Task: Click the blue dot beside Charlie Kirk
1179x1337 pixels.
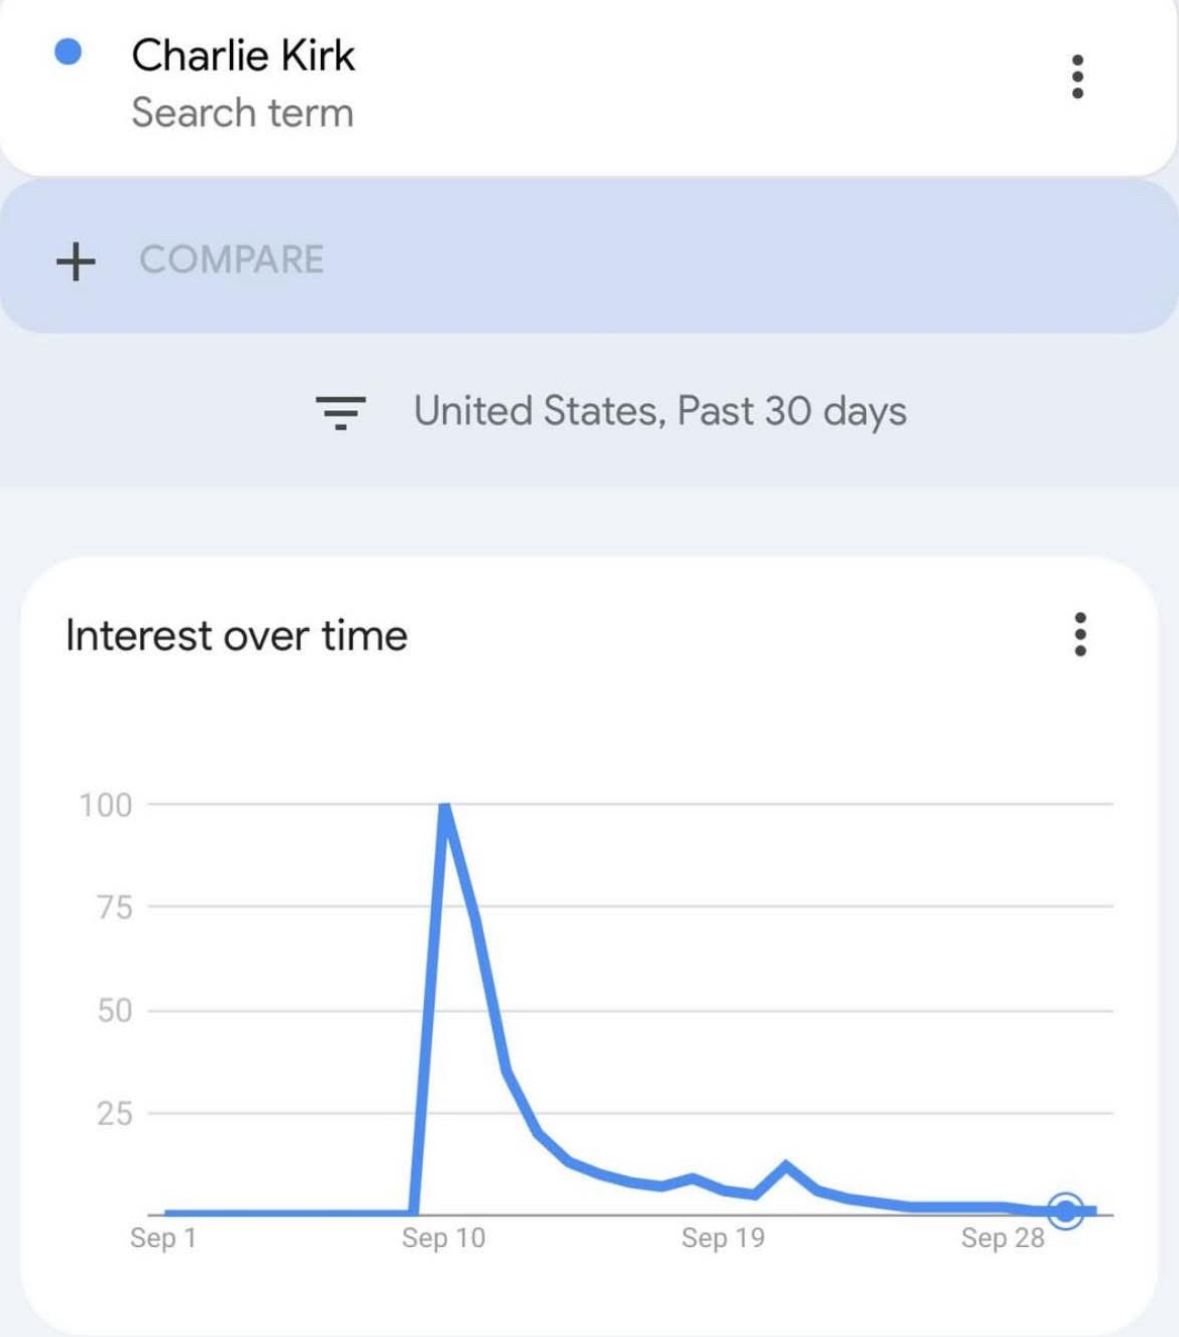Action: point(68,52)
